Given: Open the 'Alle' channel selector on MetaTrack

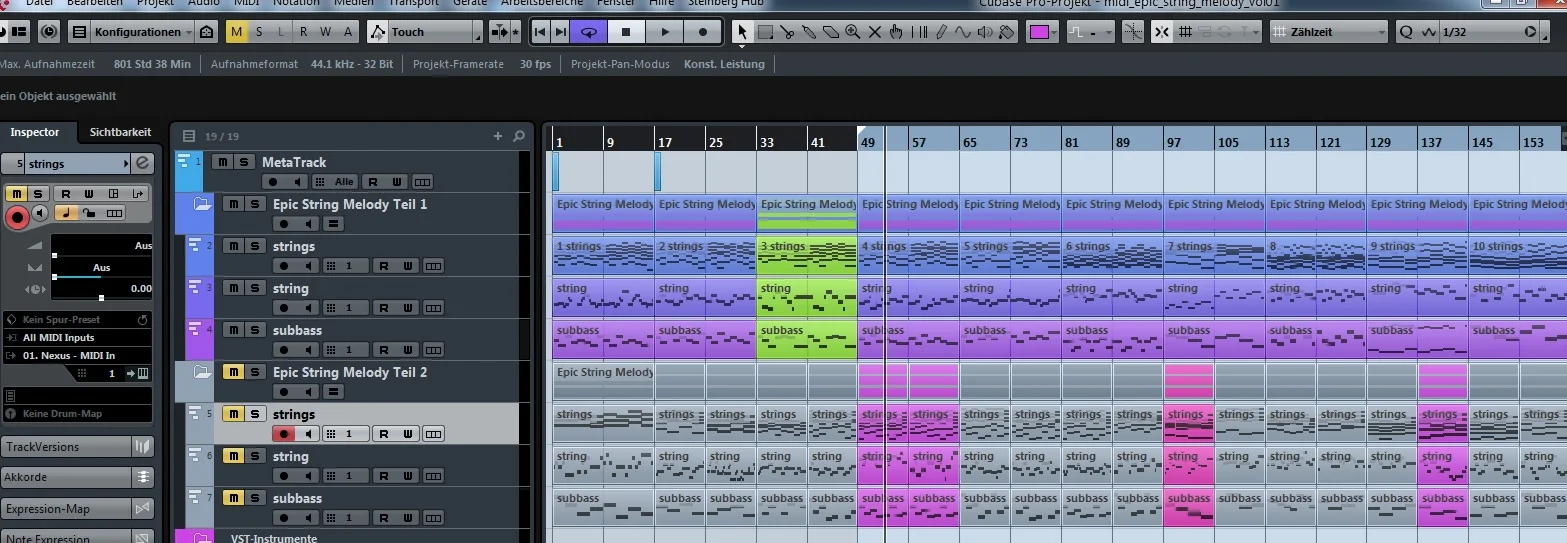Looking at the screenshot, I should 335,182.
